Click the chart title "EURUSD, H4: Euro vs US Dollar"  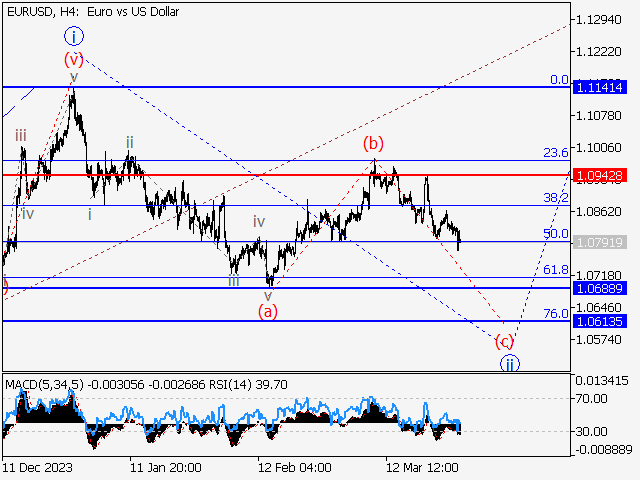[x=93, y=12]
